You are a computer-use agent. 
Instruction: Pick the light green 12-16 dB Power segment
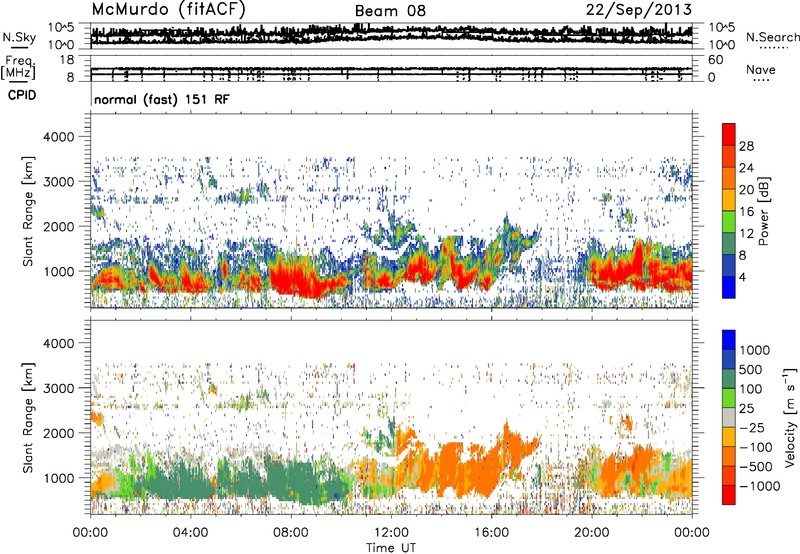pos(729,222)
